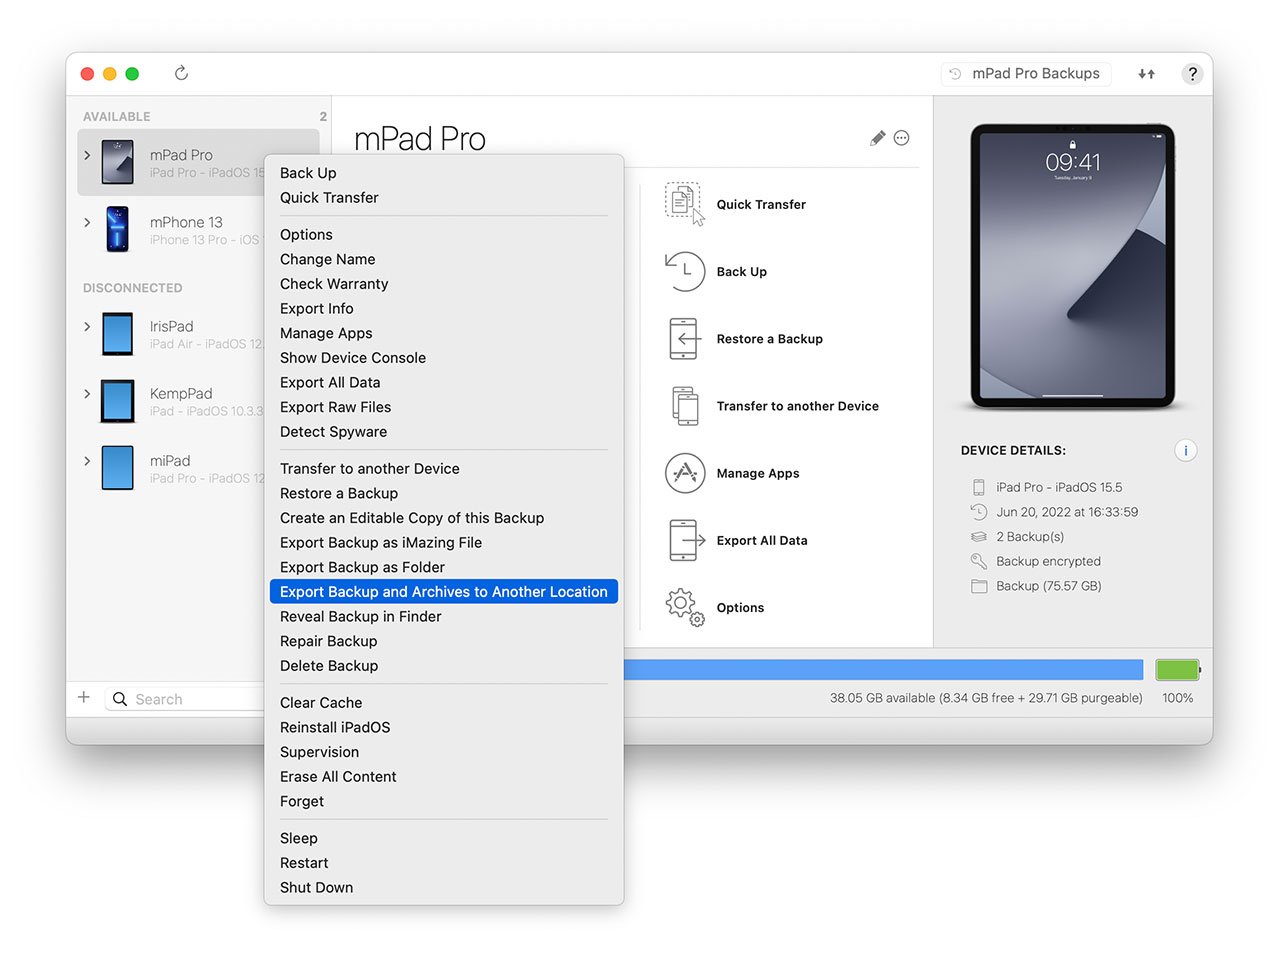
Task: Click the Restore a Backup label
Action: 769,339
